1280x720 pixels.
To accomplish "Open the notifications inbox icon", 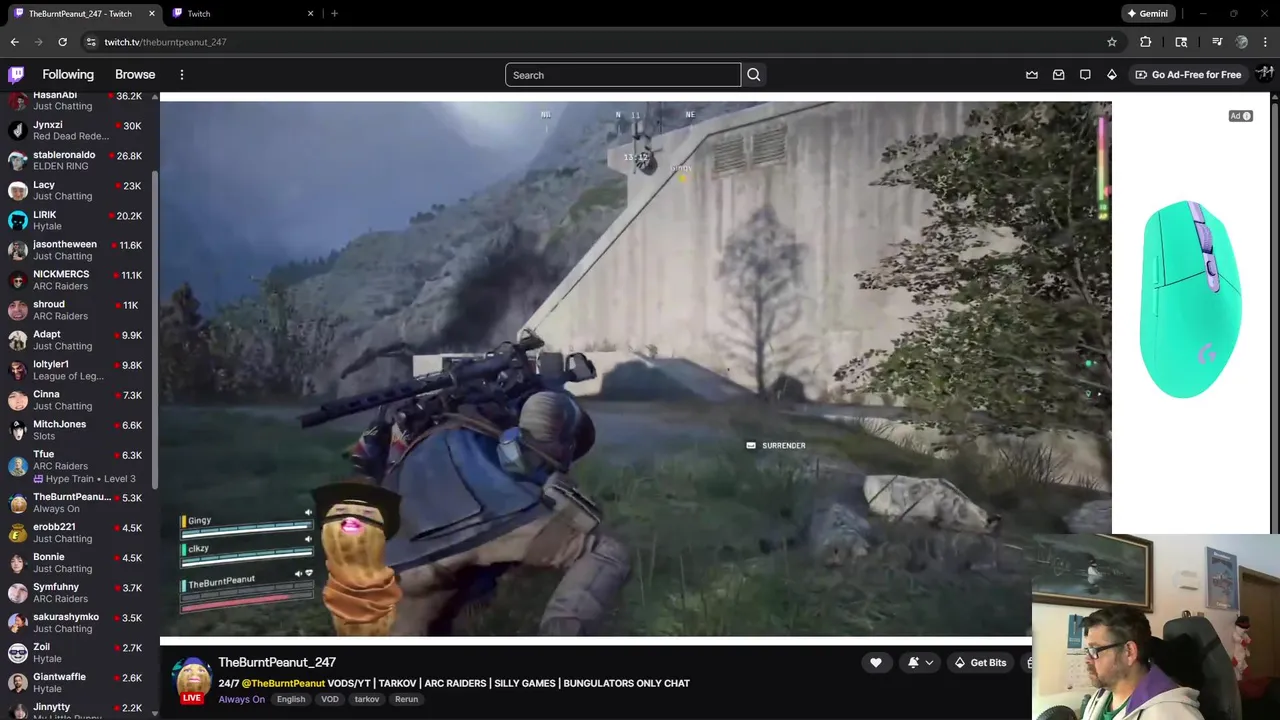I will [1058, 74].
